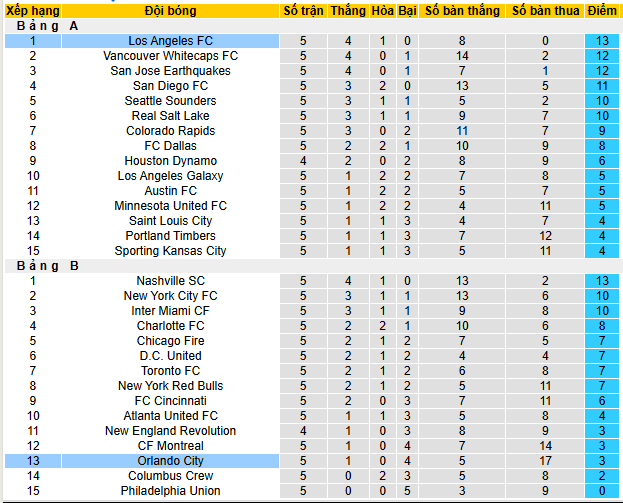Select San Jose Earthquakes in the standings
Screen dimensions: 623x503
[x=170, y=71]
